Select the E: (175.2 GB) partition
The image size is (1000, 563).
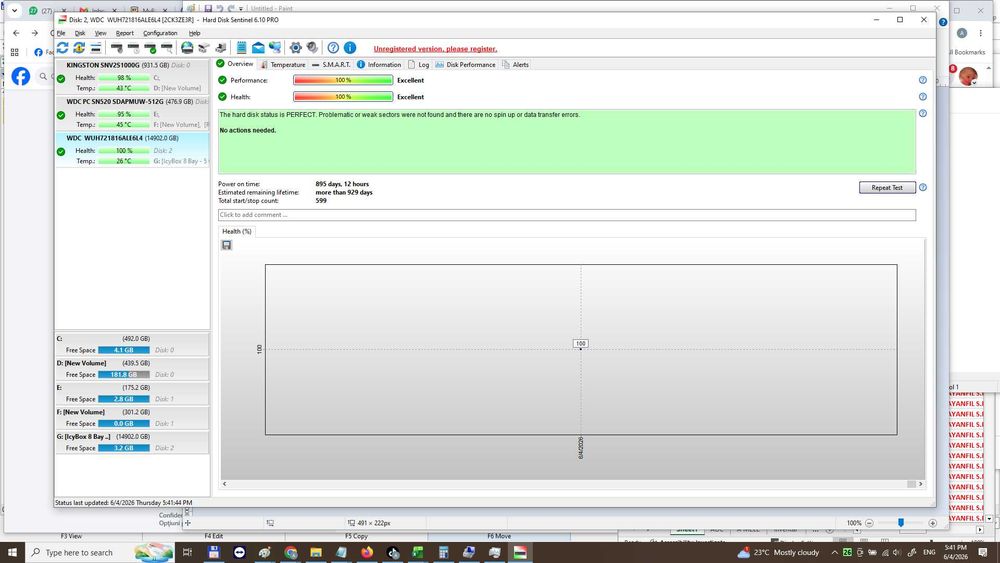coord(132,393)
